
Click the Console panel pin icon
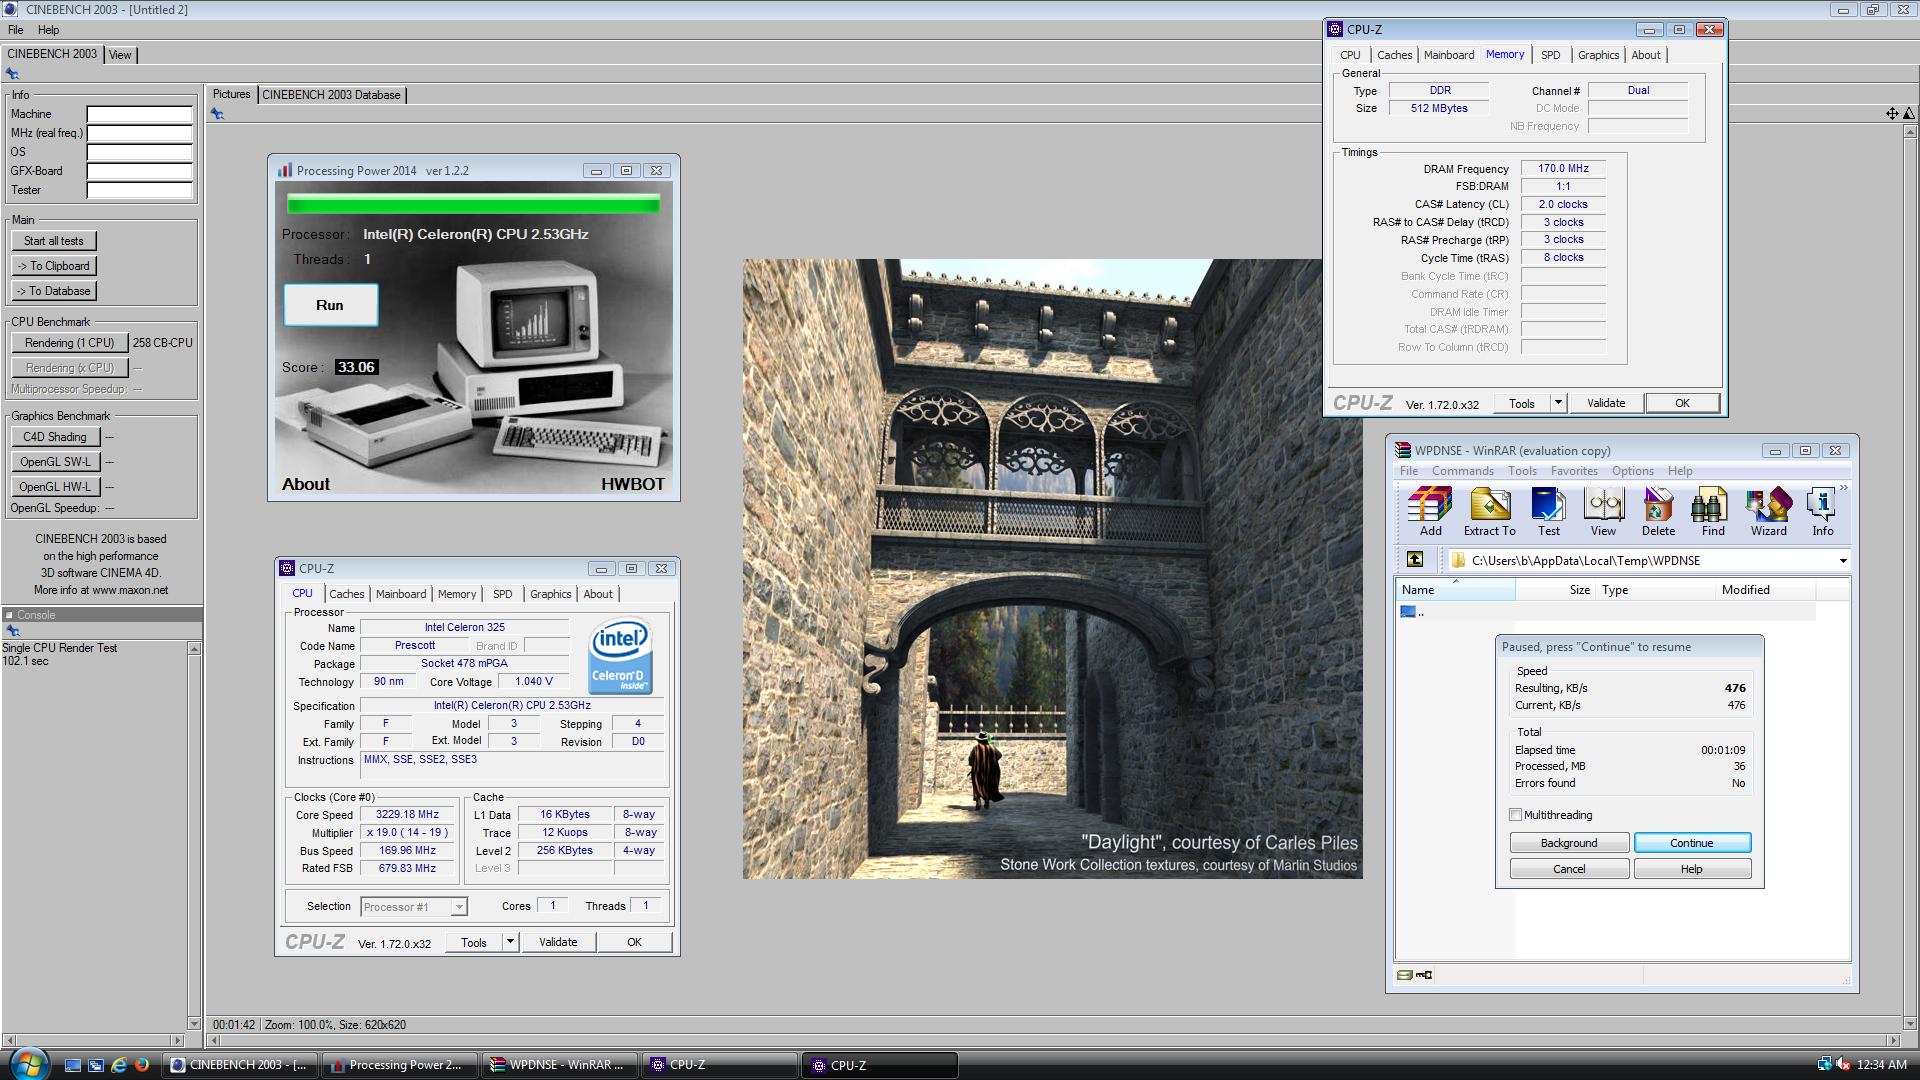[12, 631]
